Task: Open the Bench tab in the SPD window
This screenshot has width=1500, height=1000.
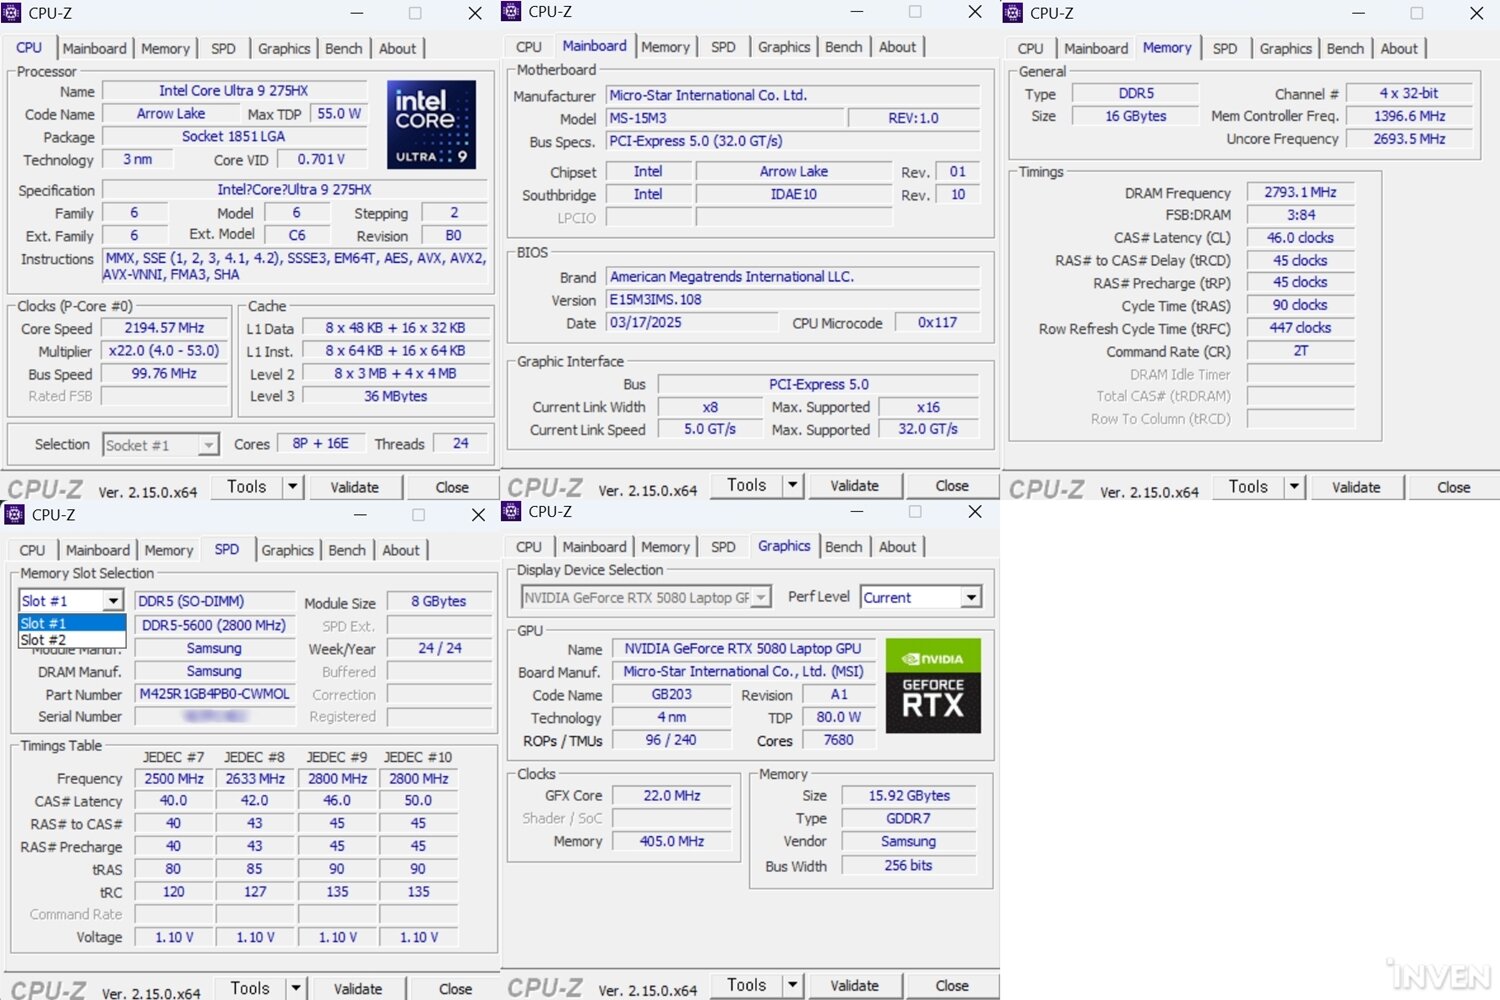Action: click(347, 550)
